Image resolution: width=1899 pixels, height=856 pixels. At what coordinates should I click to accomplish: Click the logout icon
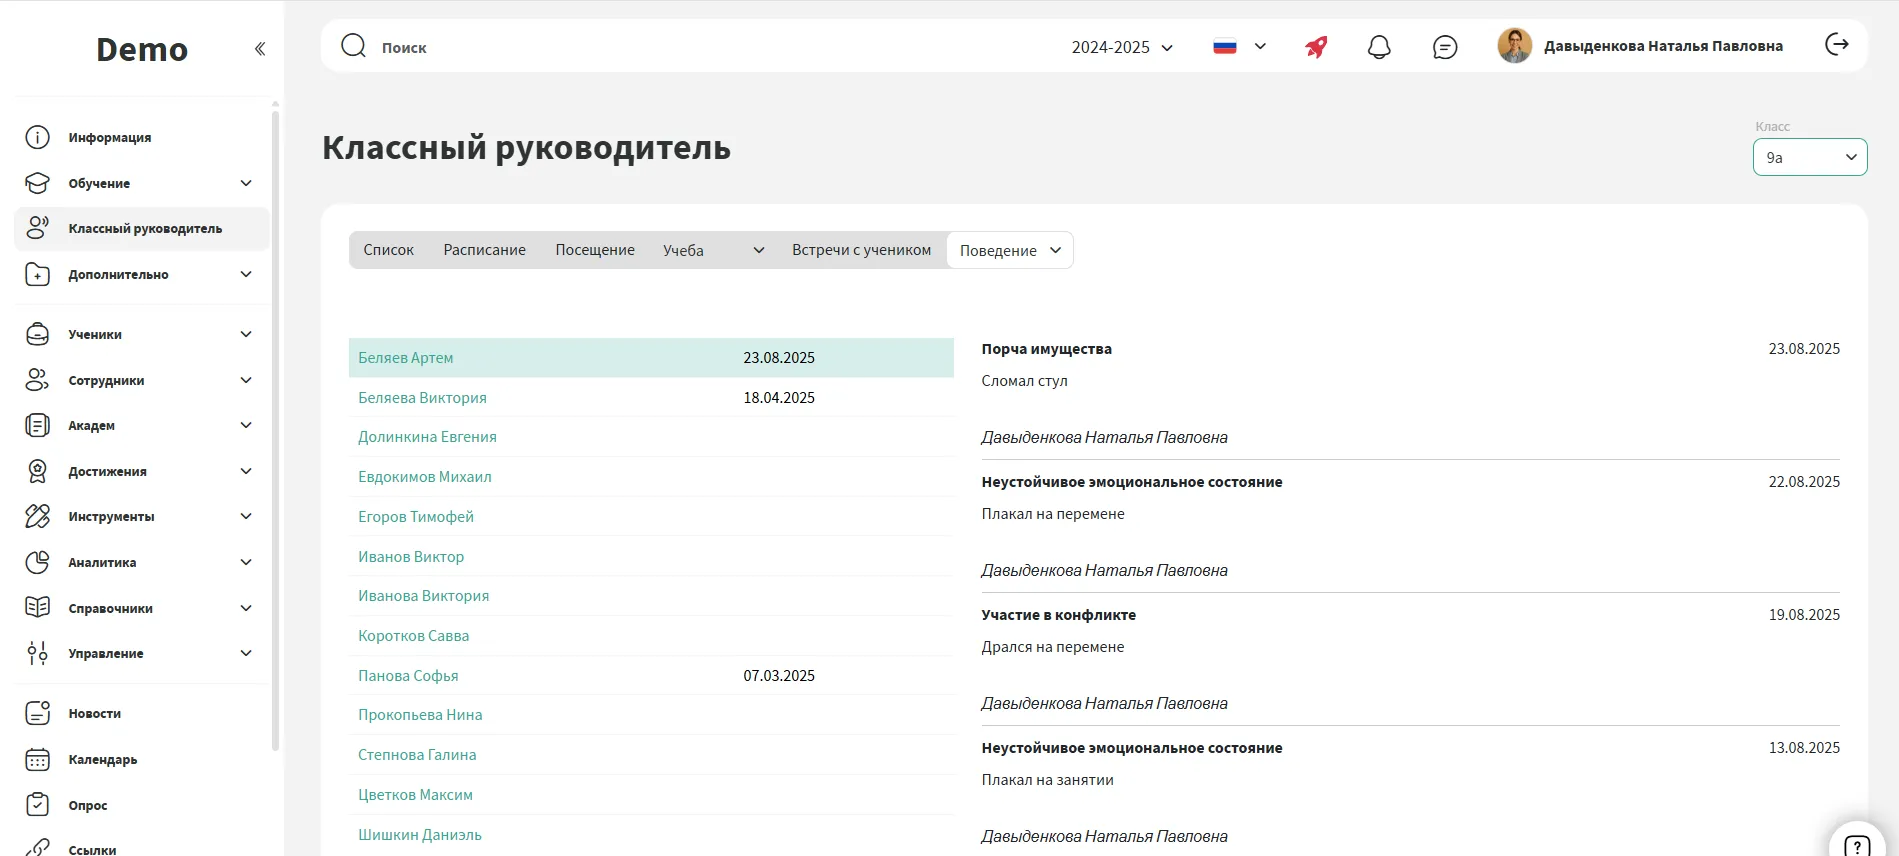(1837, 45)
